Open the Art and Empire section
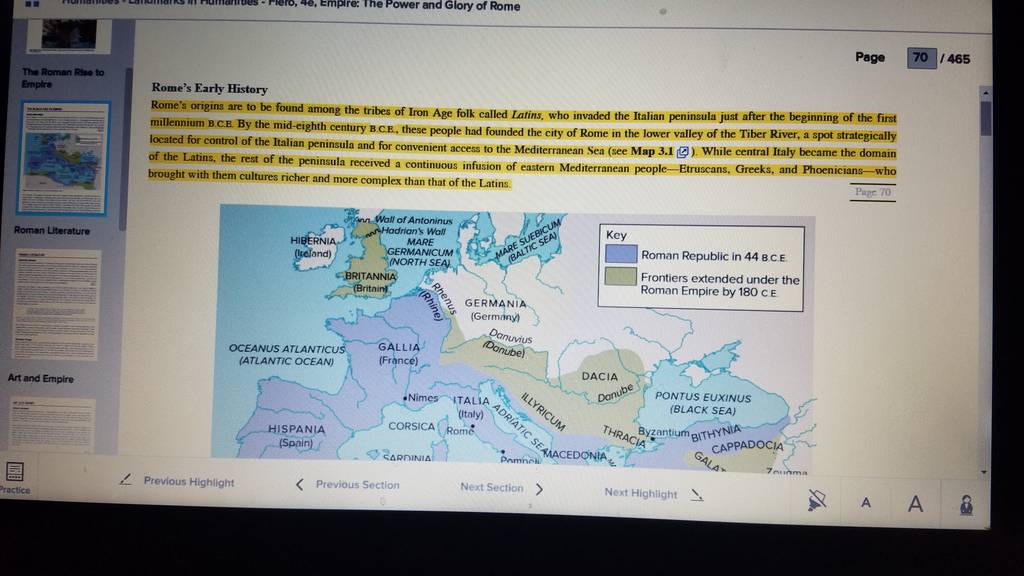Image resolution: width=1024 pixels, height=576 pixels. tap(40, 378)
